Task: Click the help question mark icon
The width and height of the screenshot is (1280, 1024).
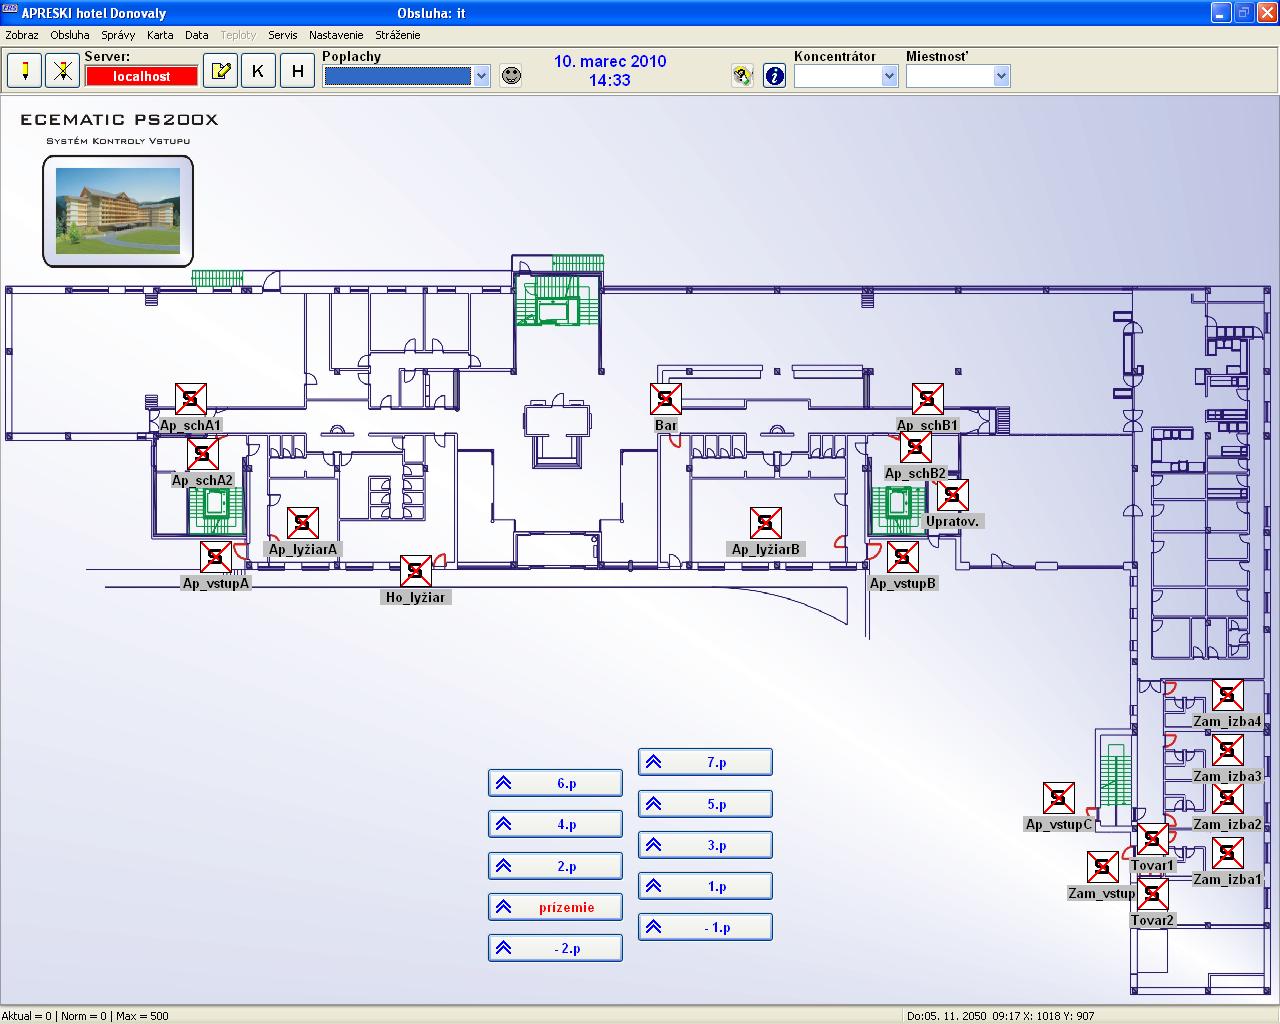Action: pos(742,76)
